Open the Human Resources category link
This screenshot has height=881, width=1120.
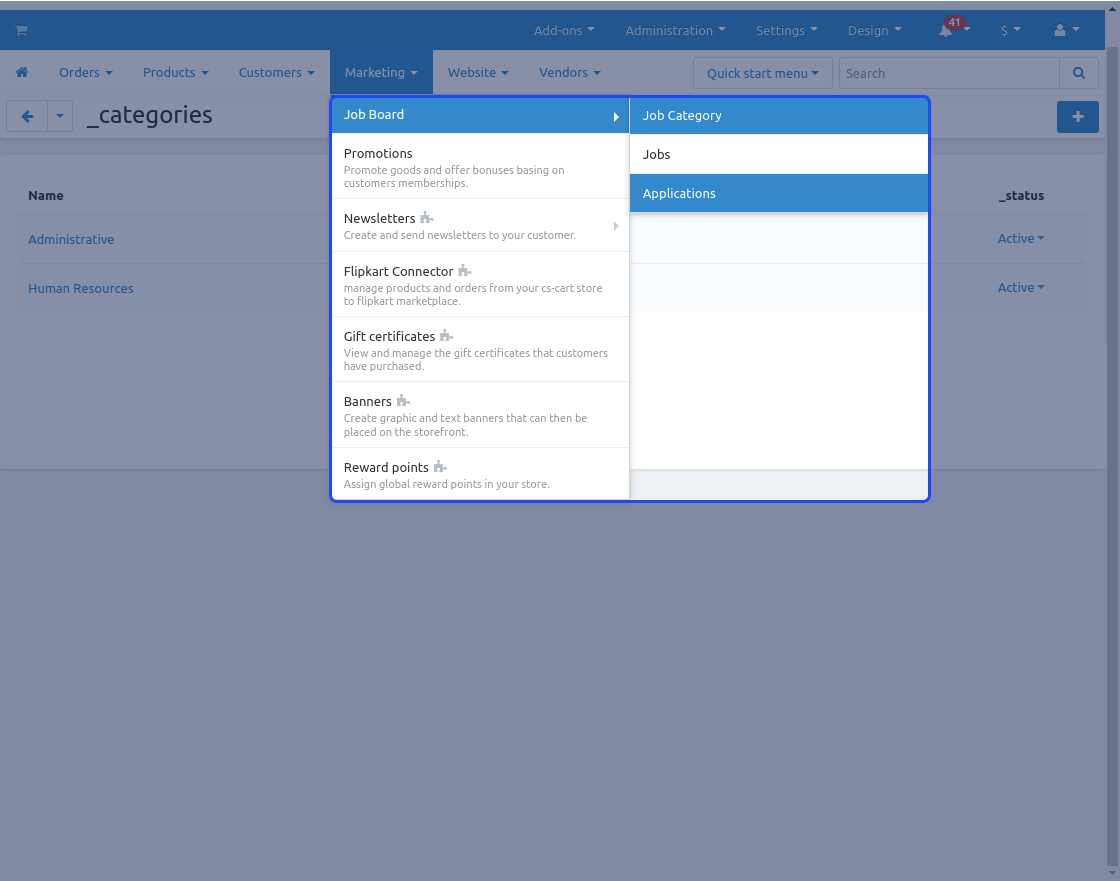81,289
